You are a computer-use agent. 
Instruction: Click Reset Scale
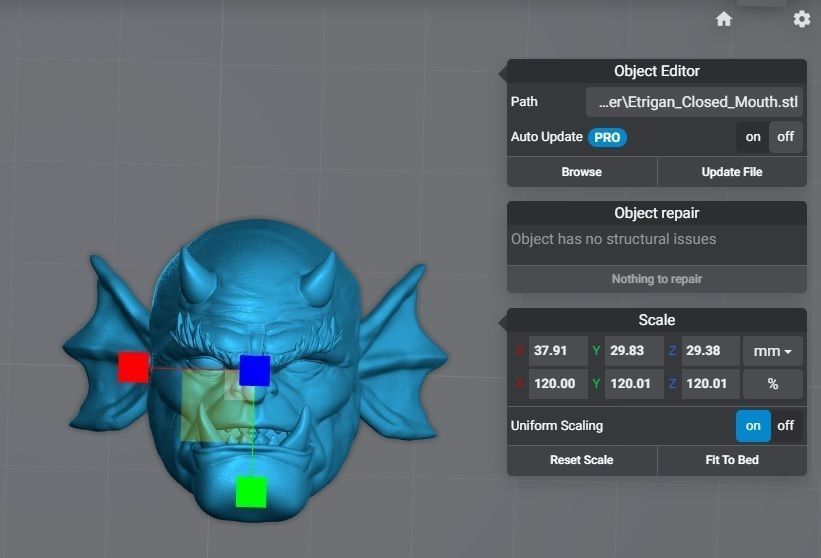pos(582,460)
